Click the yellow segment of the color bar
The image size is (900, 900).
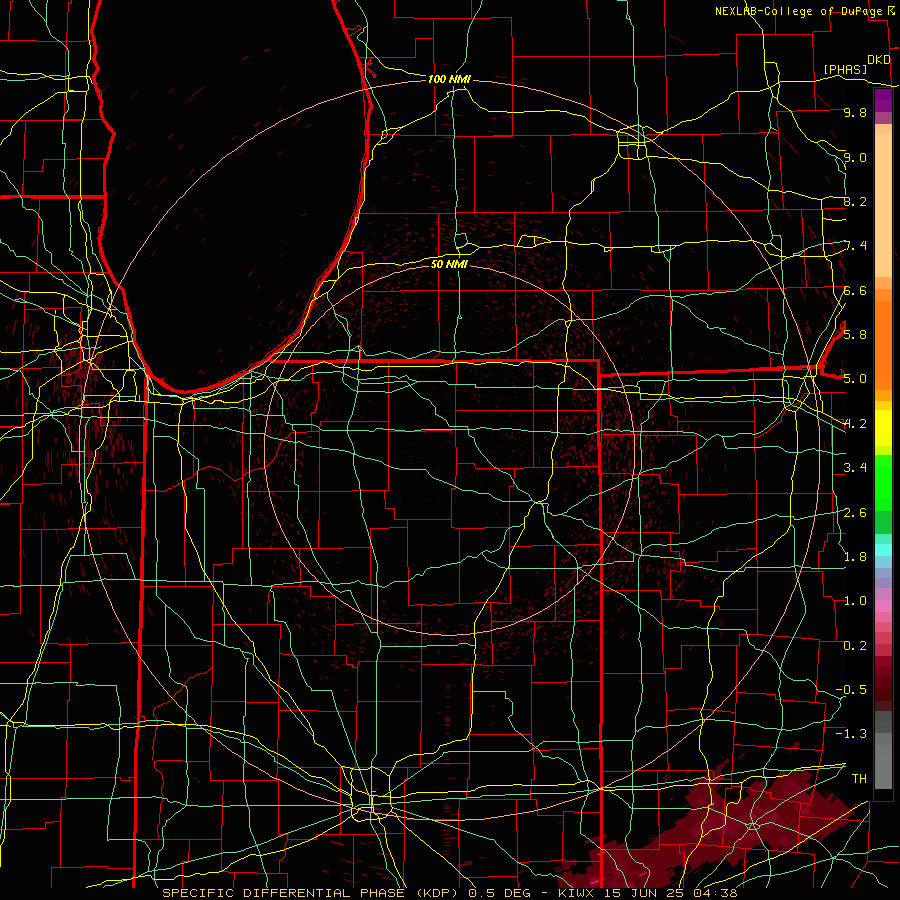(x=883, y=428)
